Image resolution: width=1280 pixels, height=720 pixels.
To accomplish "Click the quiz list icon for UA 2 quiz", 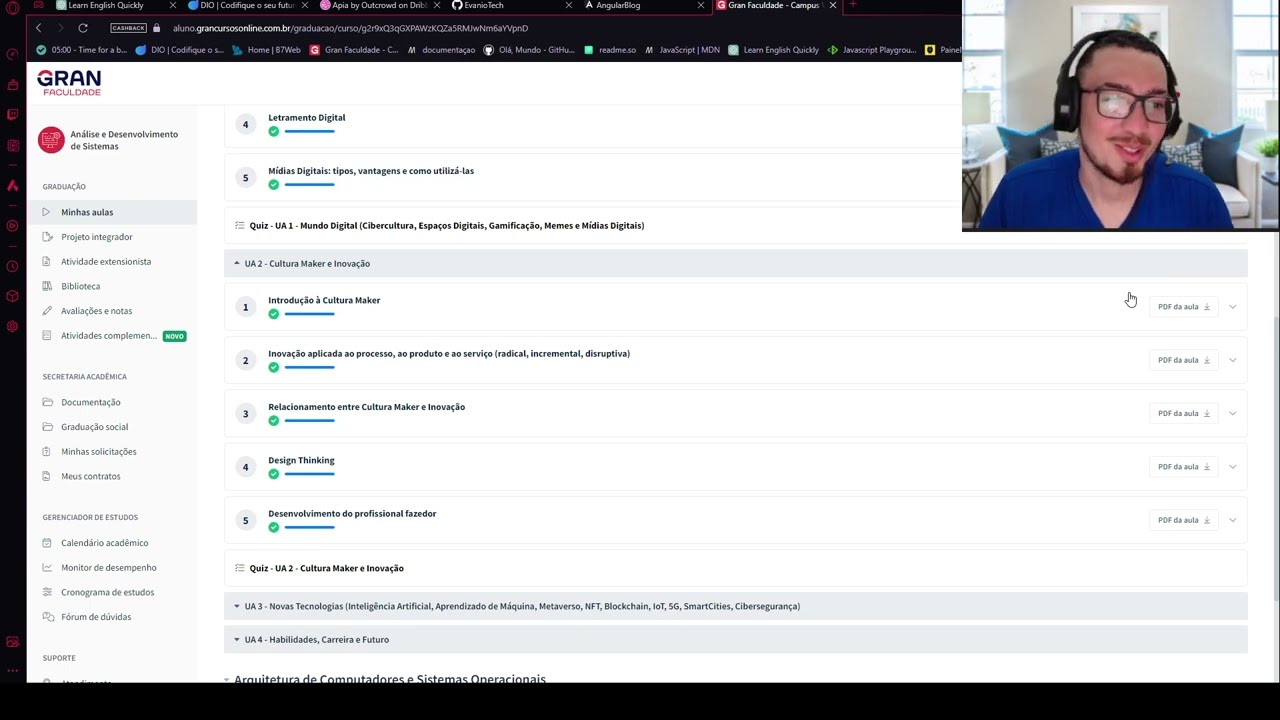I will tap(239, 568).
